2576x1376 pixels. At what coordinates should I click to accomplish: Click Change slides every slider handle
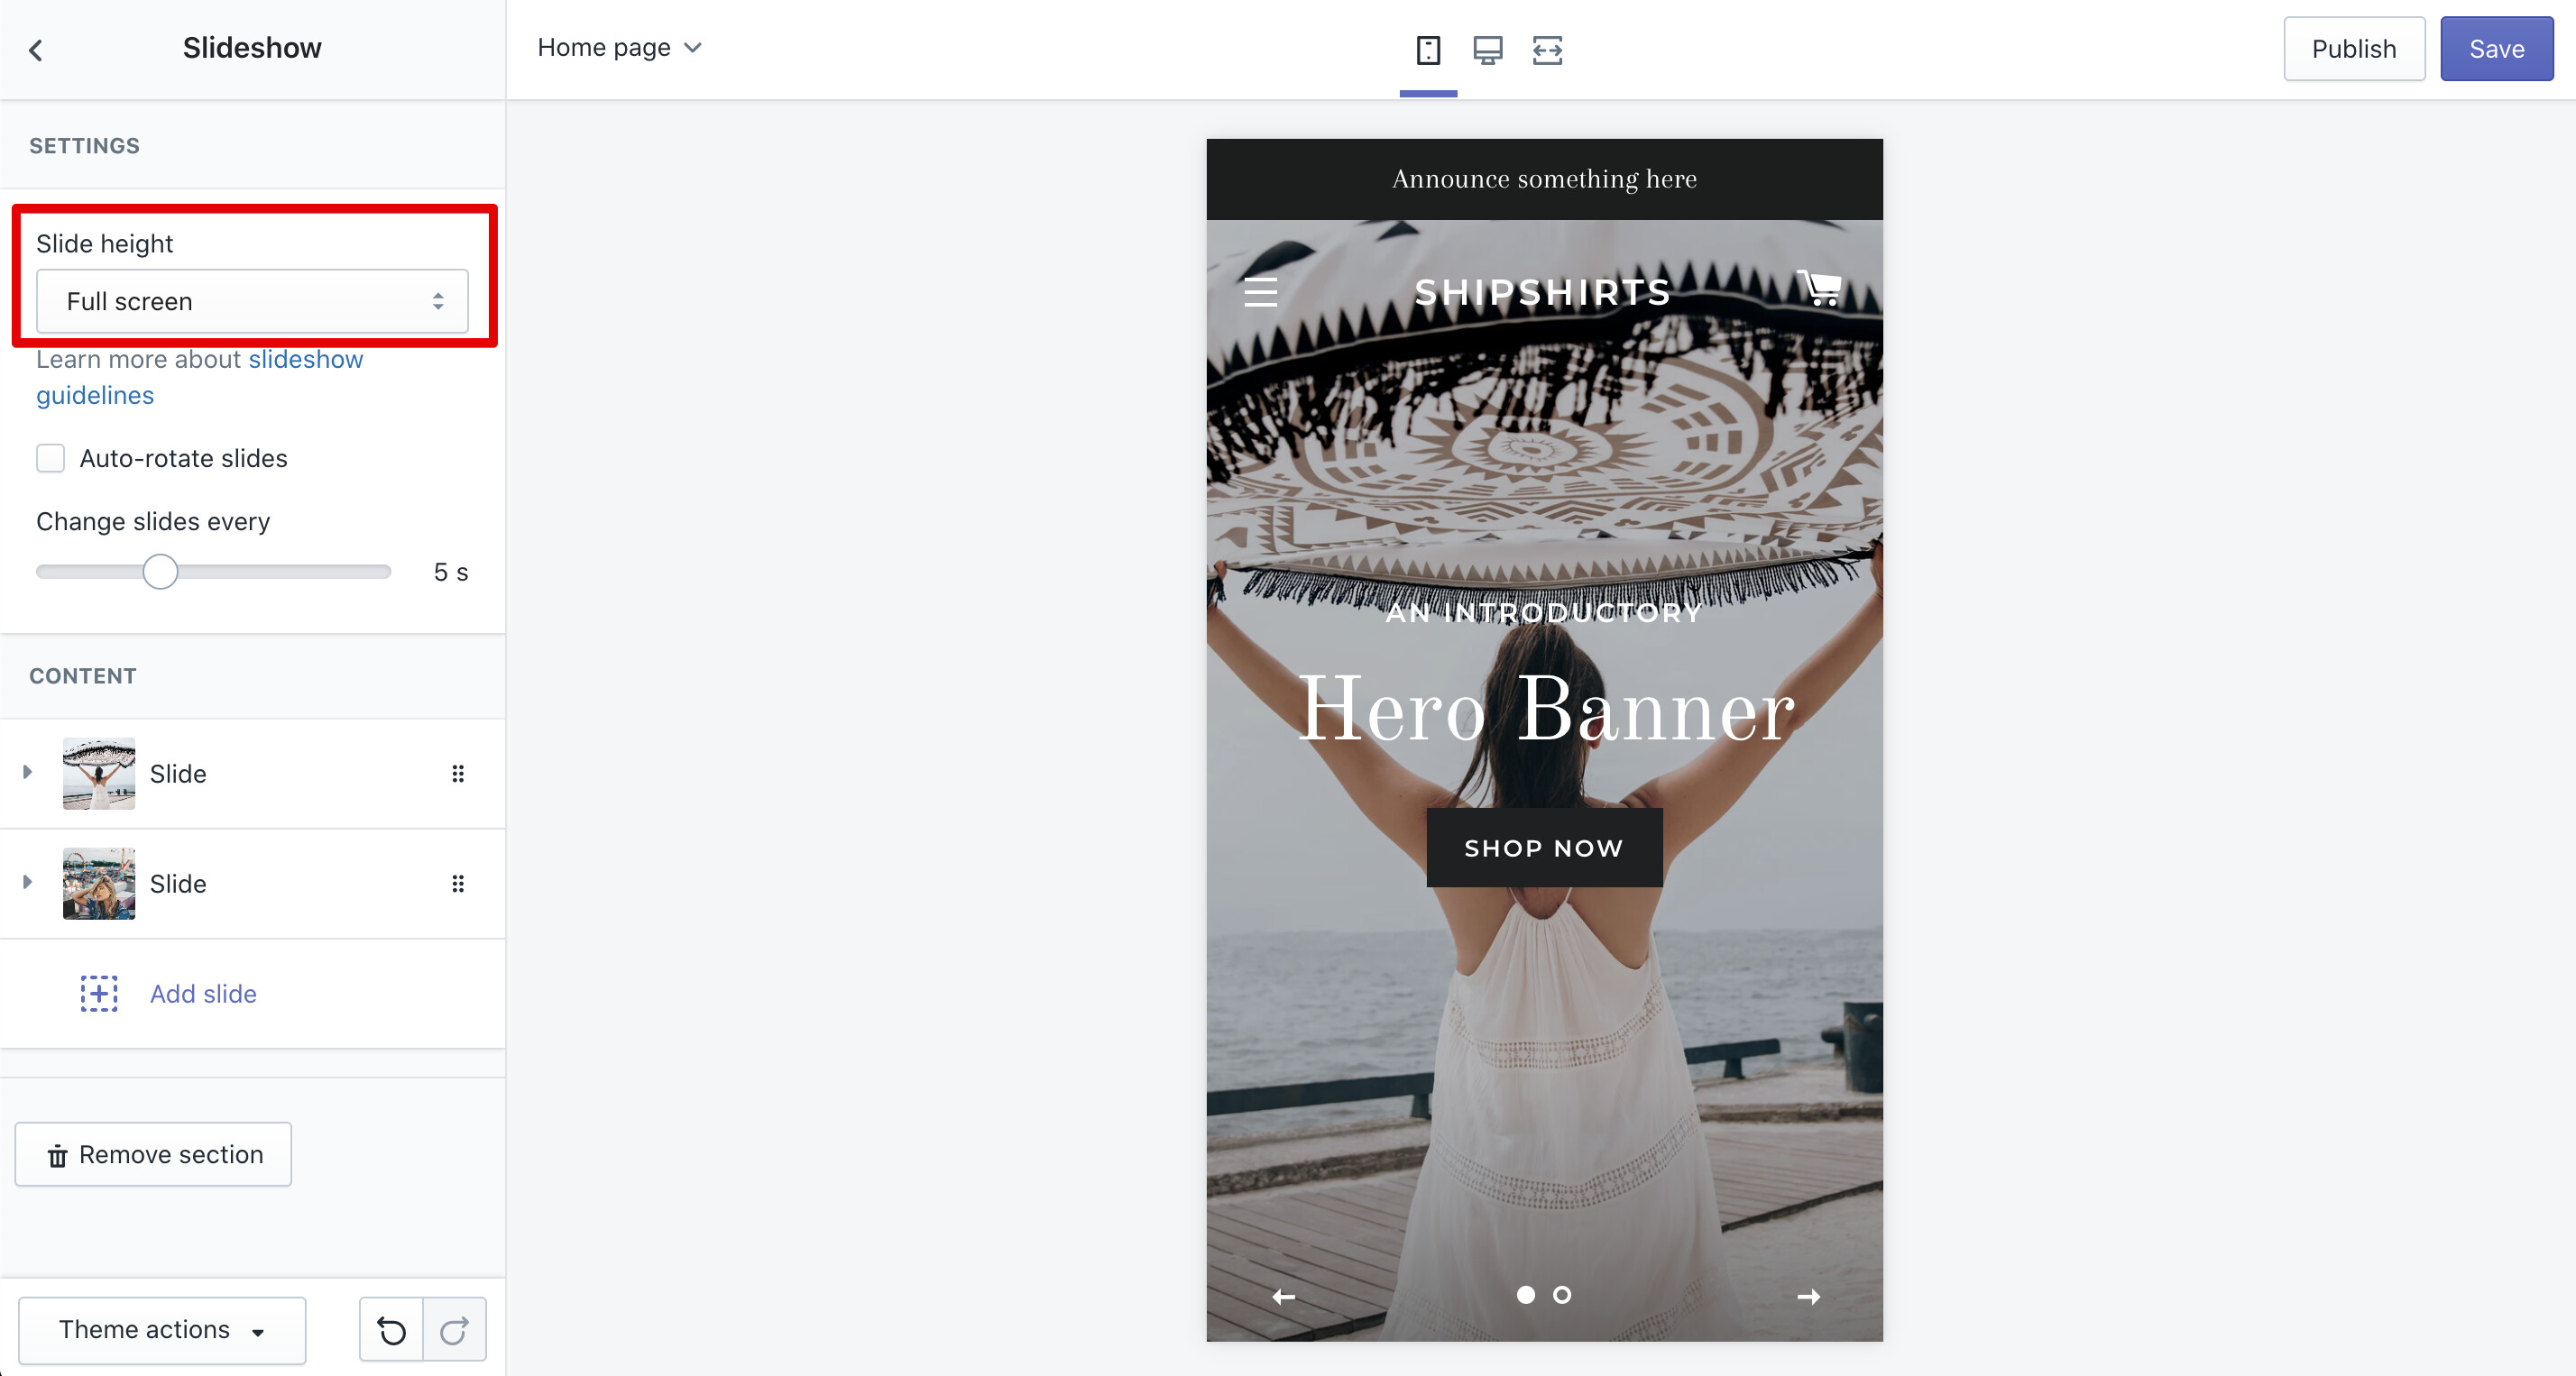(x=160, y=572)
